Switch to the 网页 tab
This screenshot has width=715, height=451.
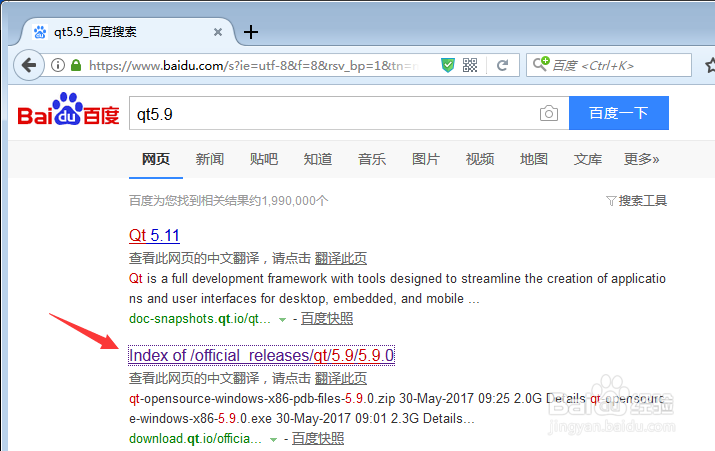pos(156,159)
